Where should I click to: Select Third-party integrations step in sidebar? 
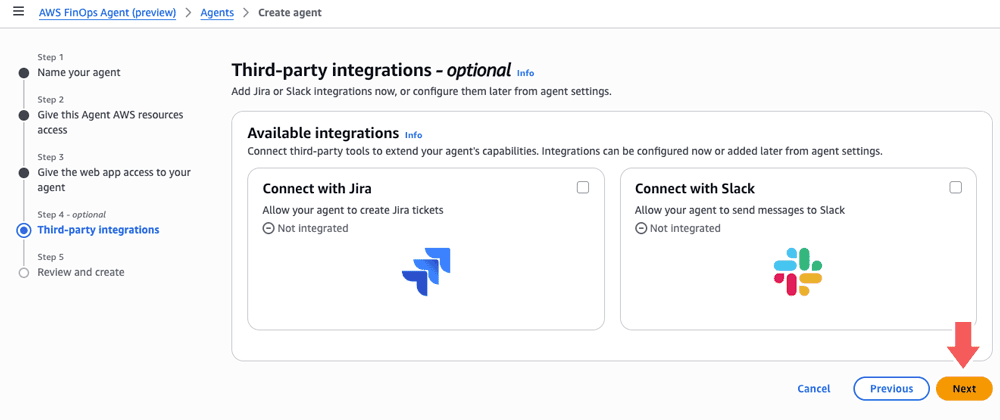[98, 229]
